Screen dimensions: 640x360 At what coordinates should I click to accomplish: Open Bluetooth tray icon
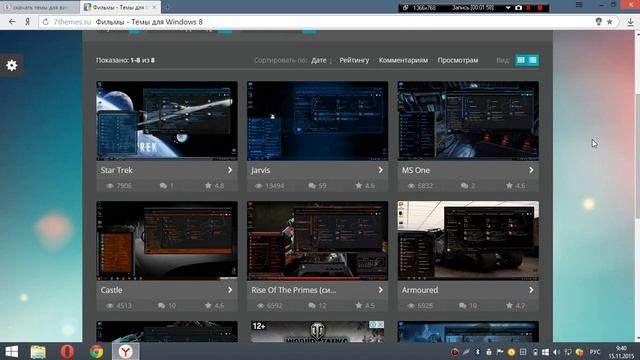[478, 352]
